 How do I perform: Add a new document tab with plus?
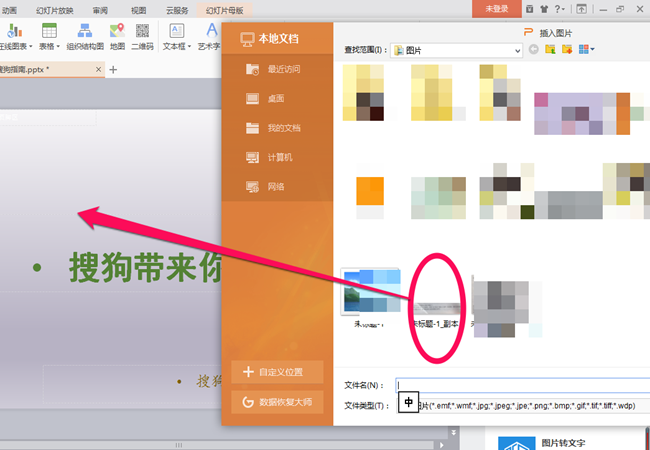point(113,70)
